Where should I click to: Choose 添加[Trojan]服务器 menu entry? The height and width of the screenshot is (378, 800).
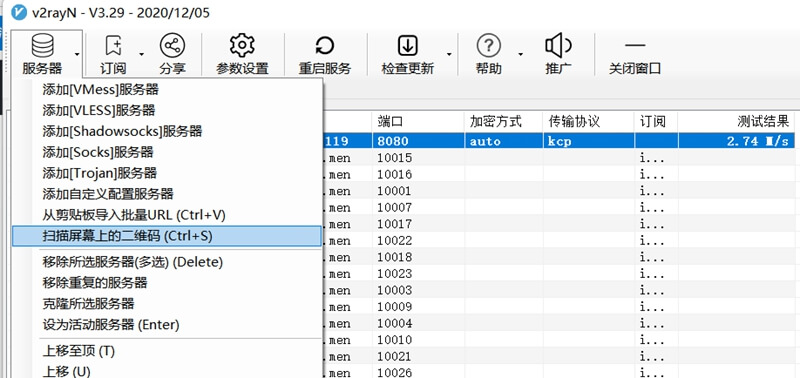point(167,173)
